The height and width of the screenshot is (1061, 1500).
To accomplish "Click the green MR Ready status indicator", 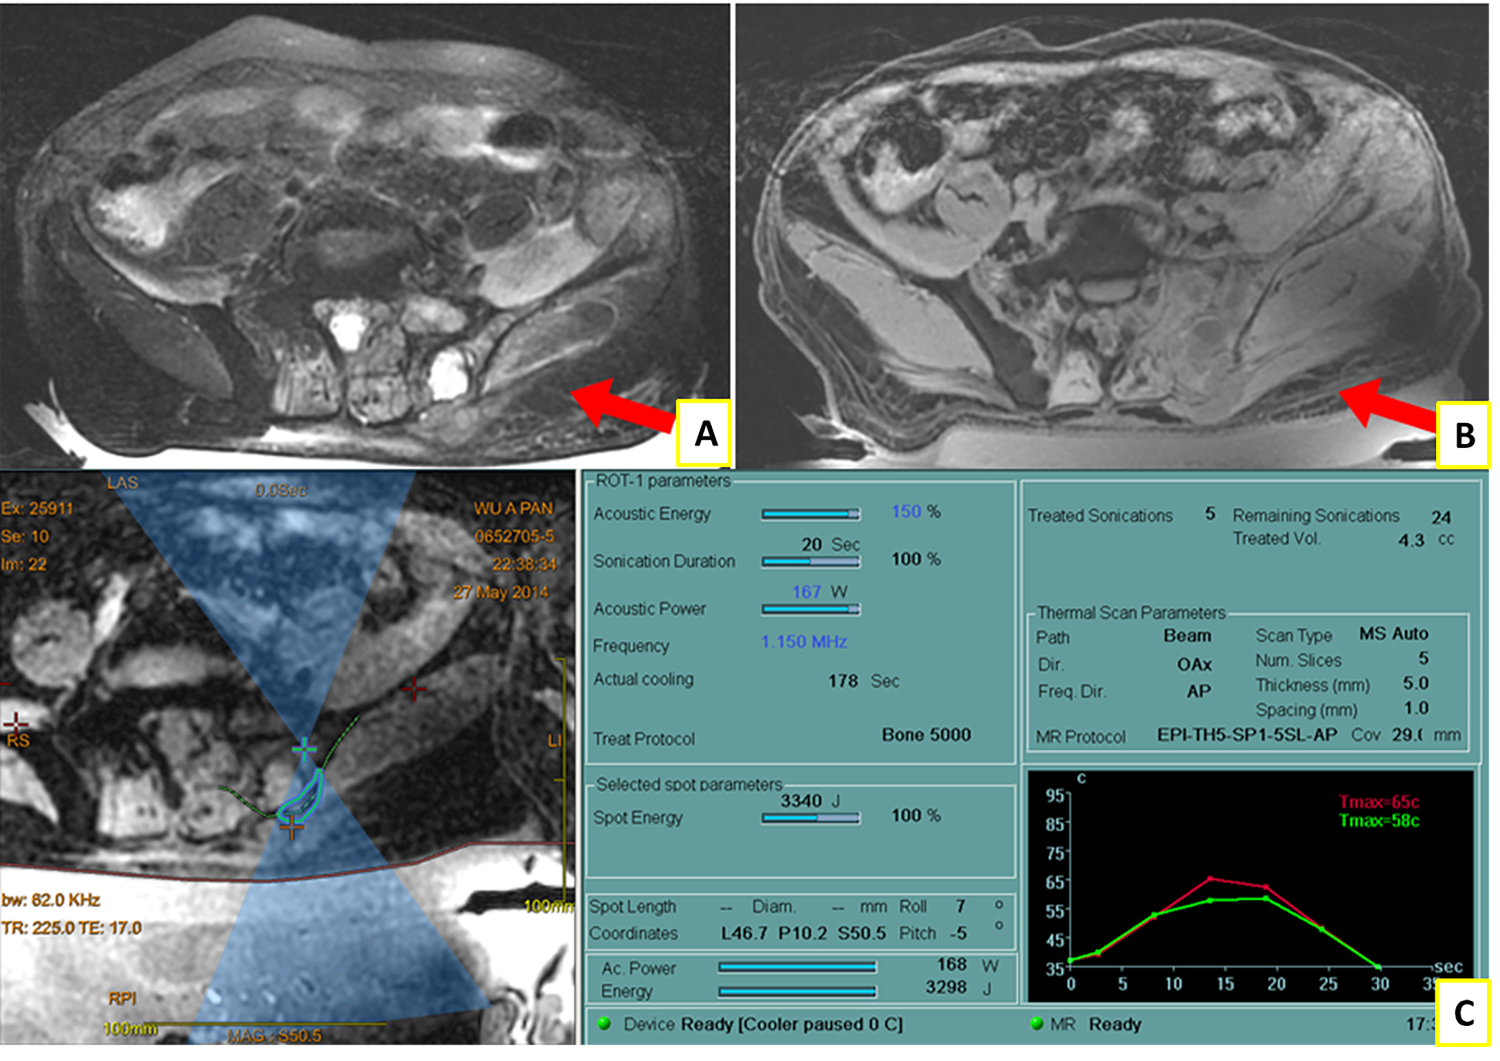I will (1036, 1024).
